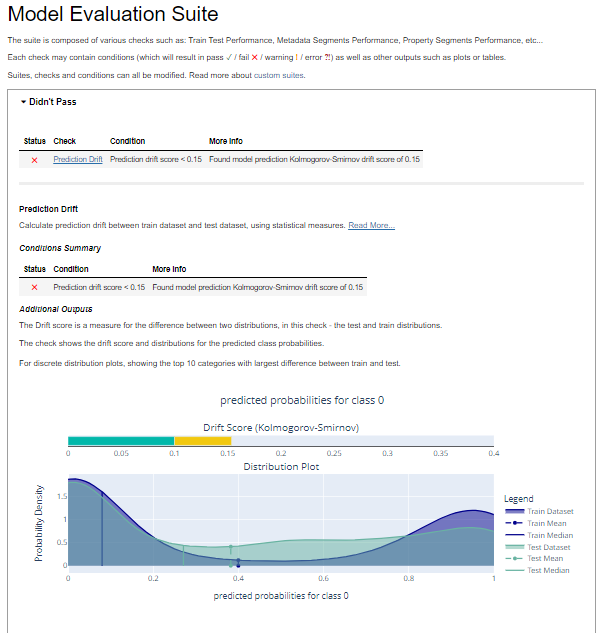The height and width of the screenshot is (633, 602).
Task: Click the Read More link
Action: coord(371,225)
